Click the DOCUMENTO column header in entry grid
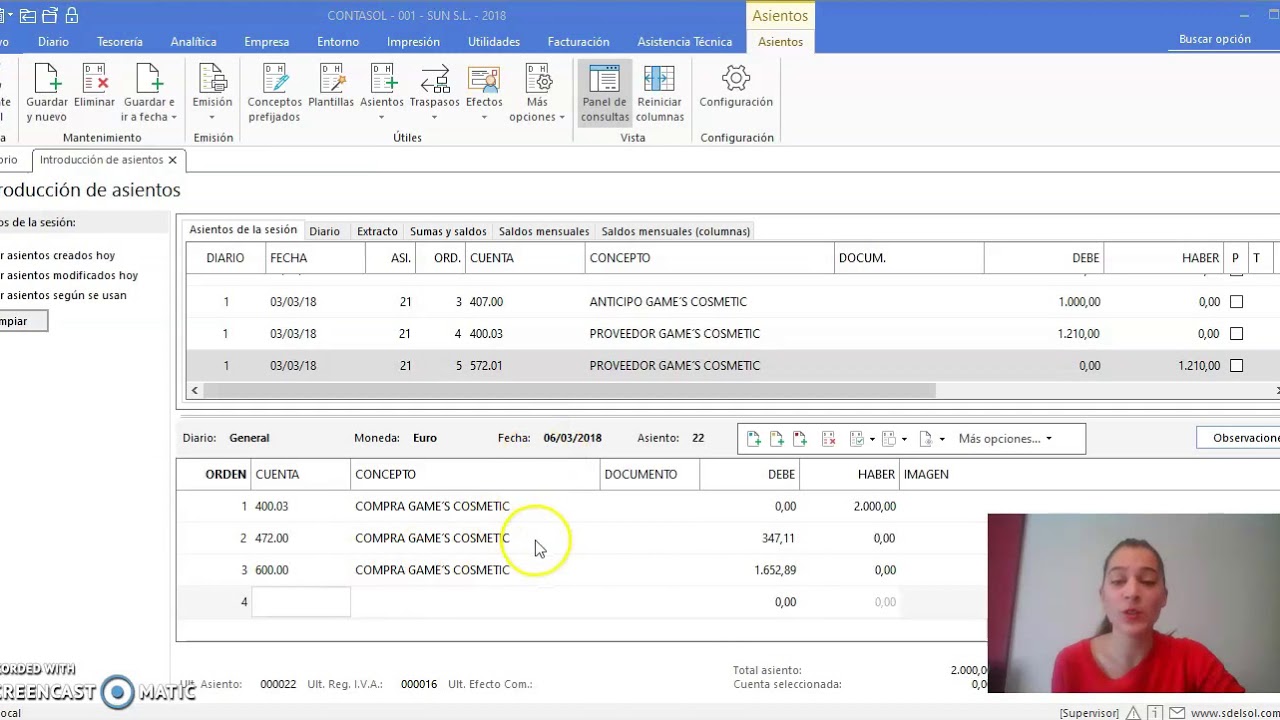 click(650, 474)
